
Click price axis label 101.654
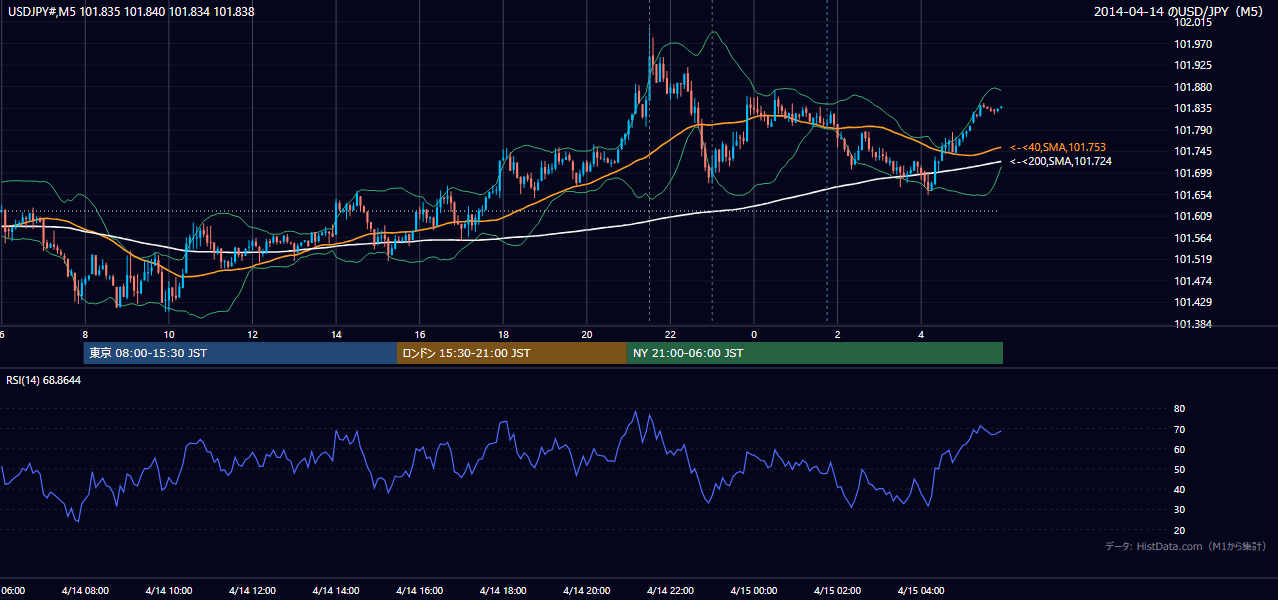(x=1192, y=195)
